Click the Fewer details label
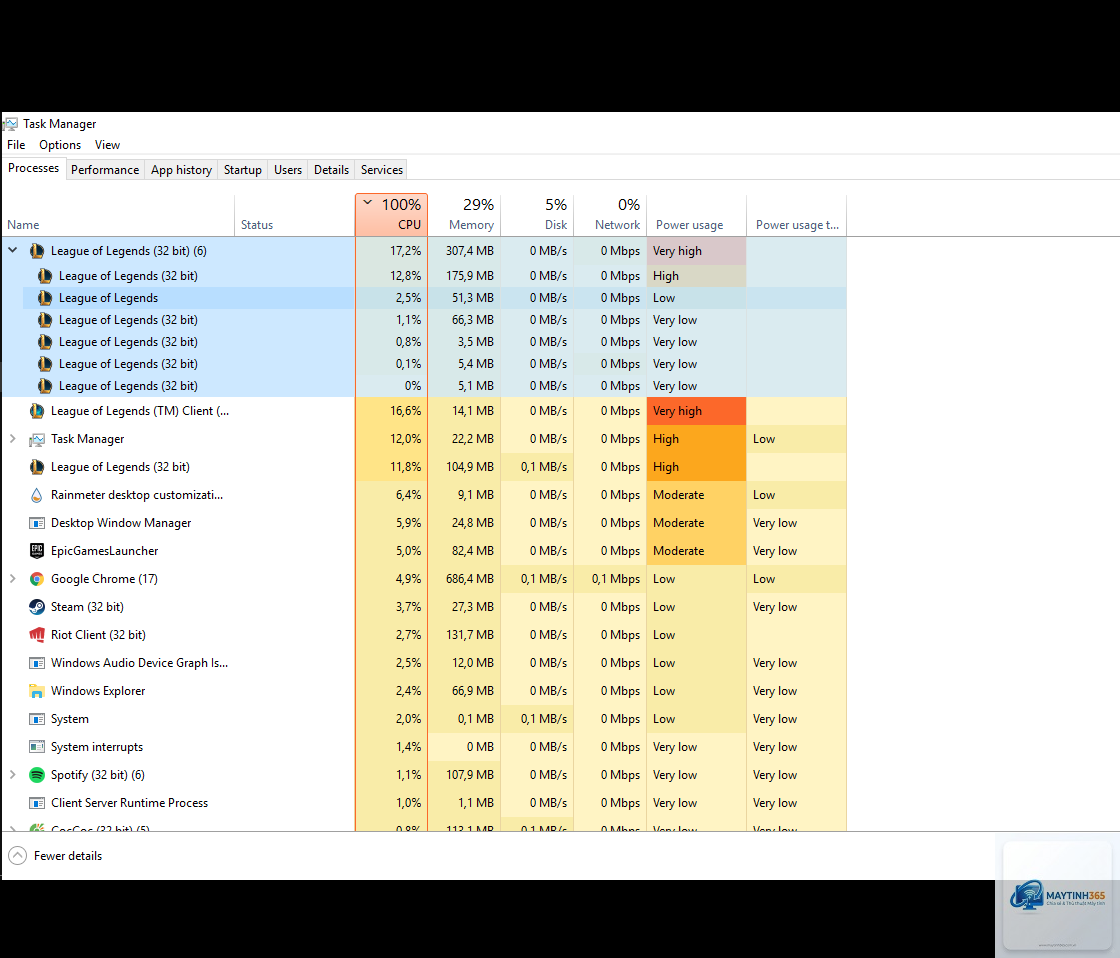This screenshot has height=958, width=1120. click(68, 856)
